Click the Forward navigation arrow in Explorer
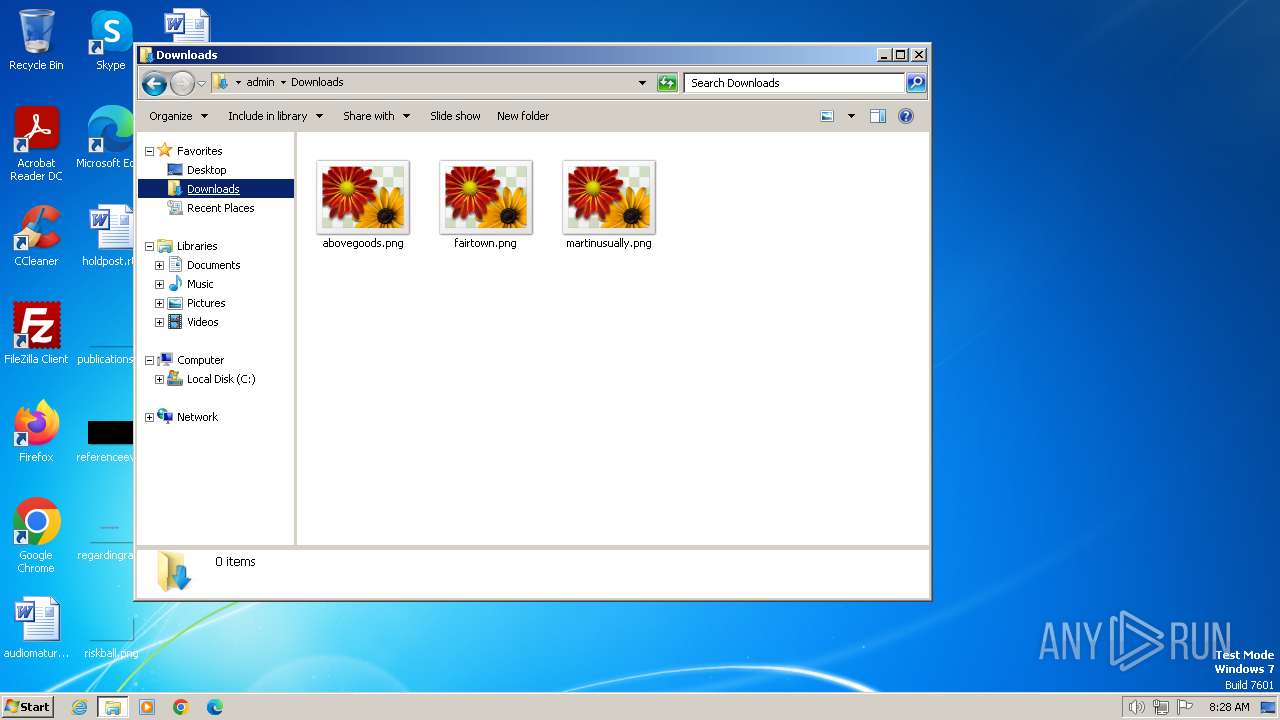The height and width of the screenshot is (720, 1280). 182,83
